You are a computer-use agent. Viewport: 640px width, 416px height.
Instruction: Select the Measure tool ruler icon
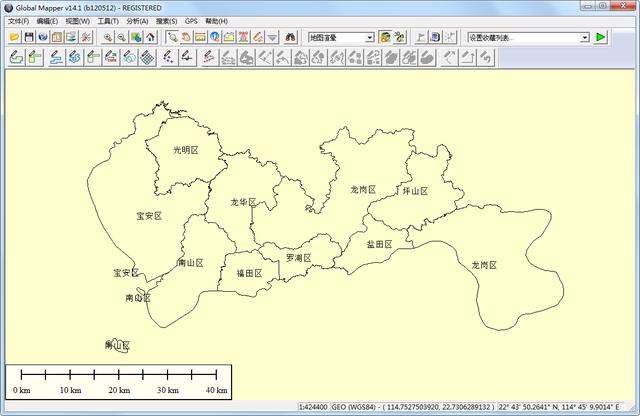[200, 37]
